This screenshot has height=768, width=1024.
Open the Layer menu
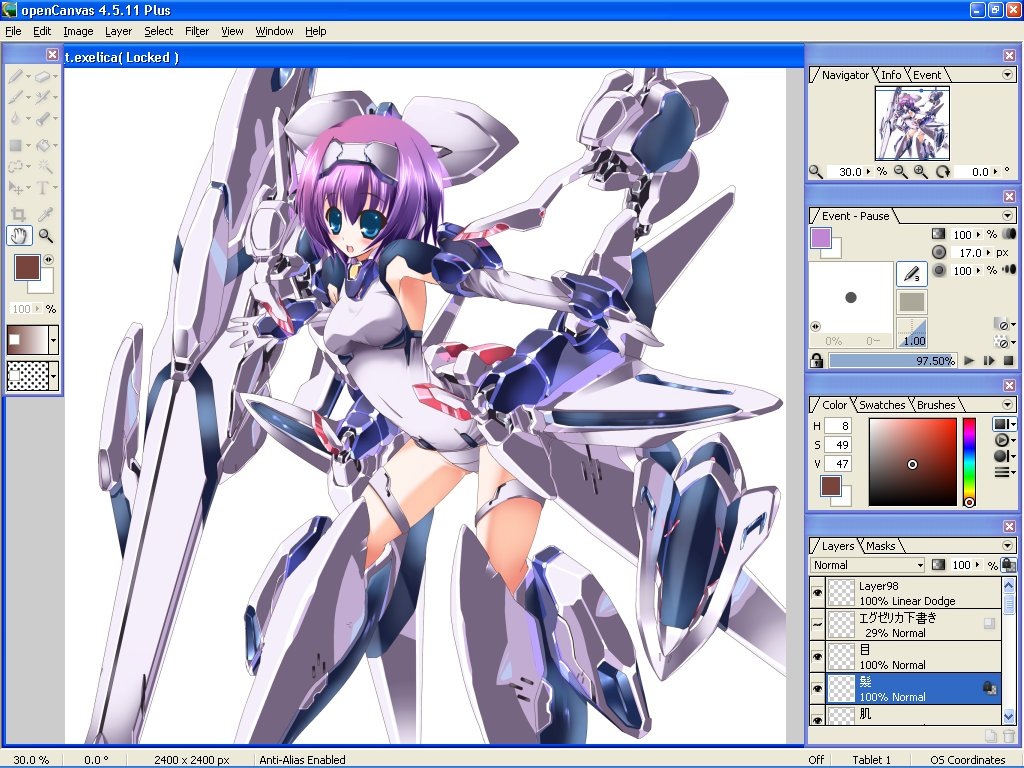point(118,31)
